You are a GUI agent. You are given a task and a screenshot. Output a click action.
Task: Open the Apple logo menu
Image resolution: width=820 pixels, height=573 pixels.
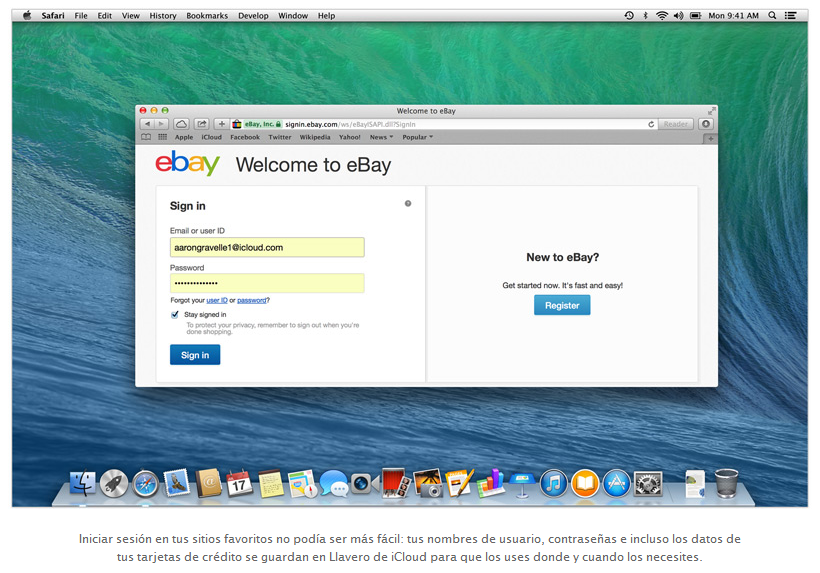pos(27,15)
